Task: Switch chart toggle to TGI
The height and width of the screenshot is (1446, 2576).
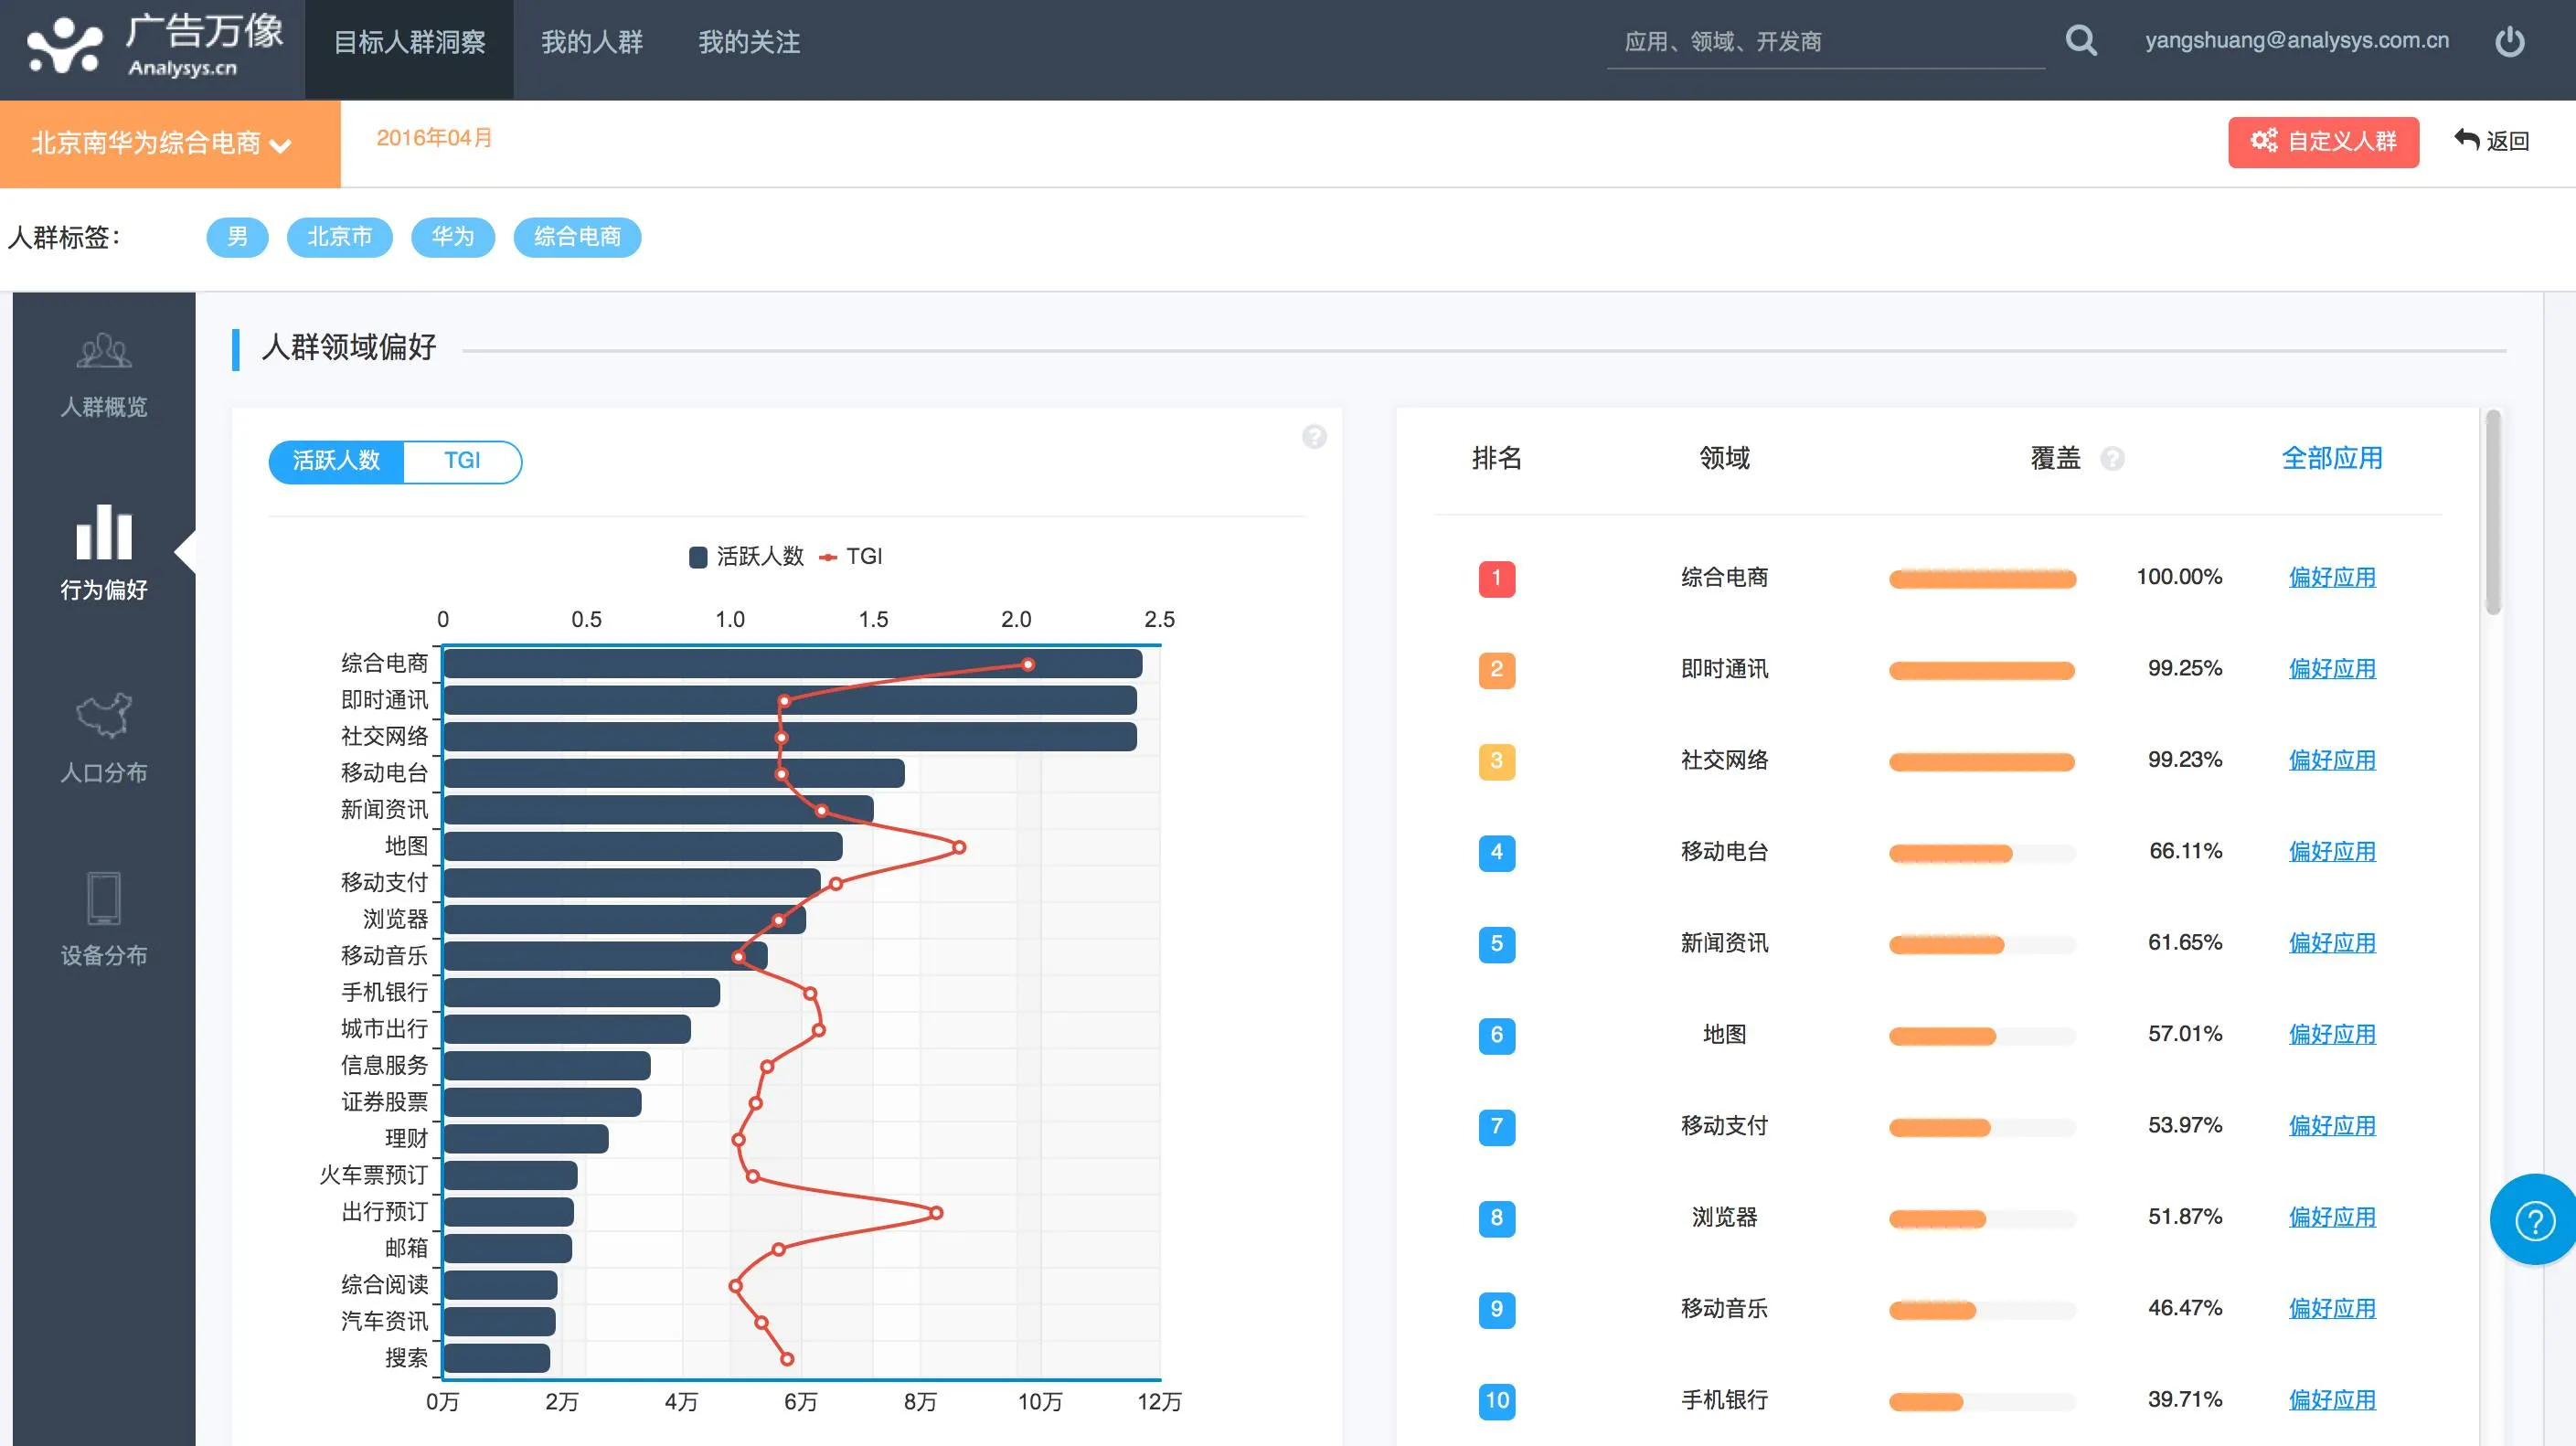Action: pyautogui.click(x=462, y=461)
